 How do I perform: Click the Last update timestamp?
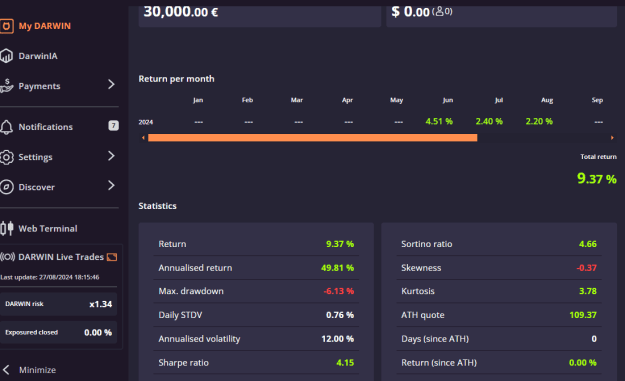(49, 277)
